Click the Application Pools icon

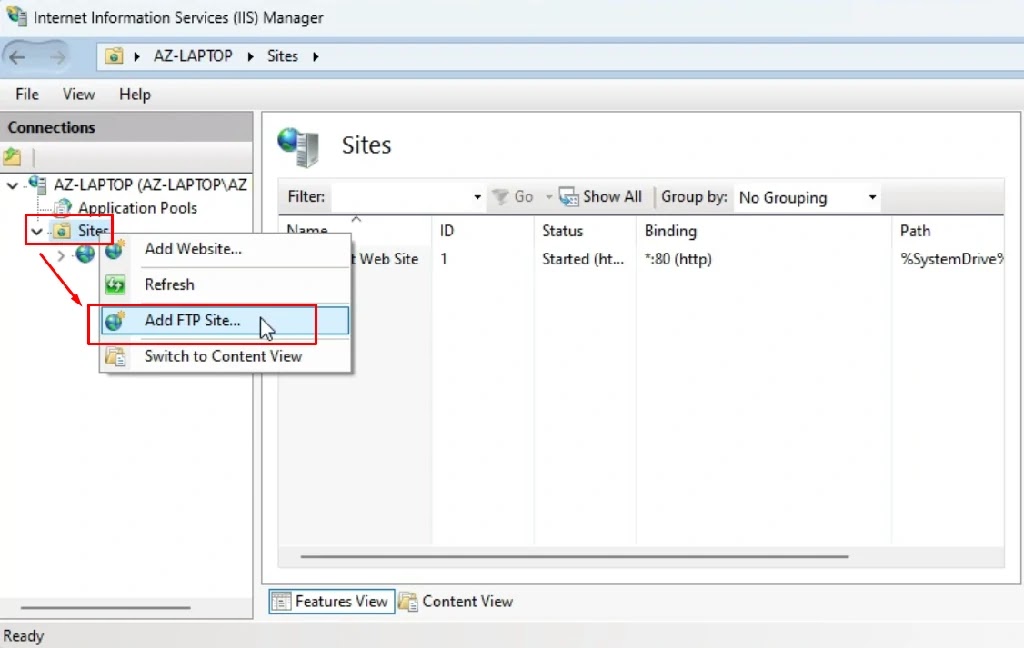point(63,208)
